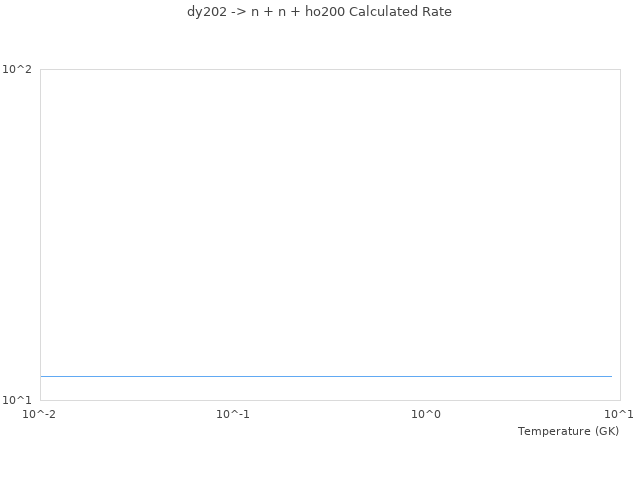Select the 10^1 y-axis tick label
Image resolution: width=640 pixels, height=480 pixels.
pos(17,400)
